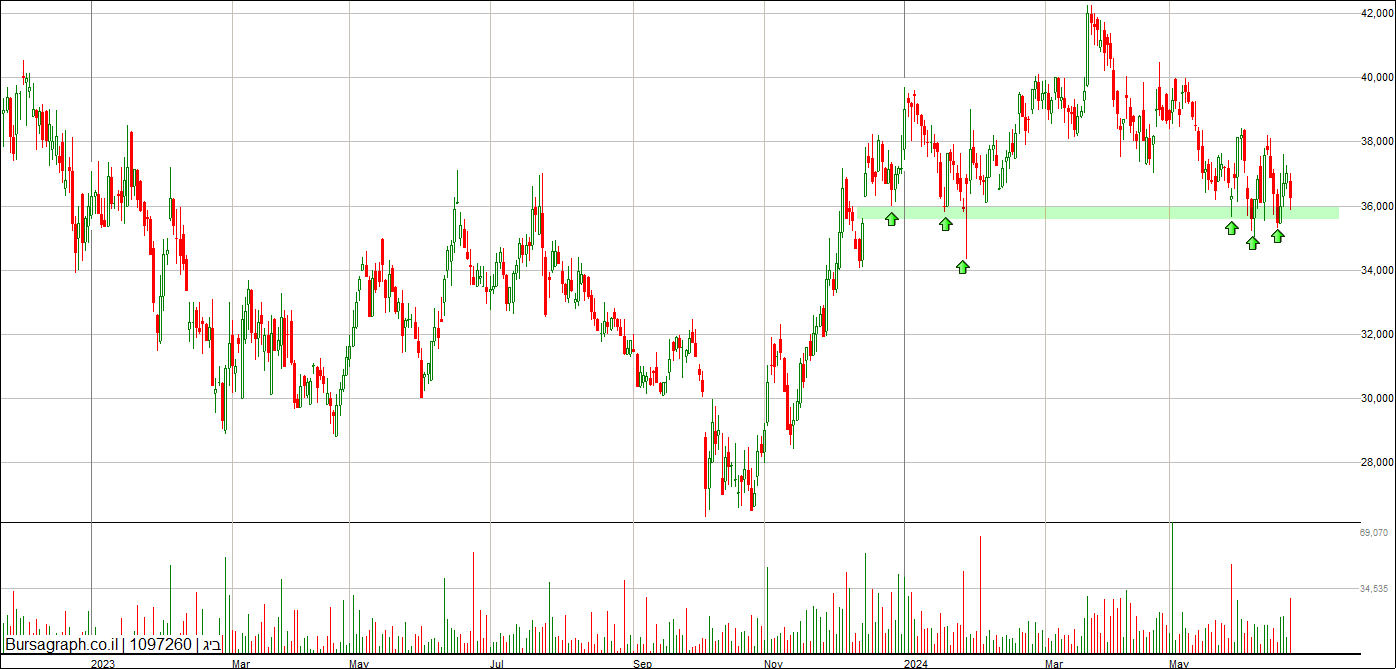Viewport: 1396px width, 669px height.
Task: Select the 28,000 price level label
Action: (1376, 462)
